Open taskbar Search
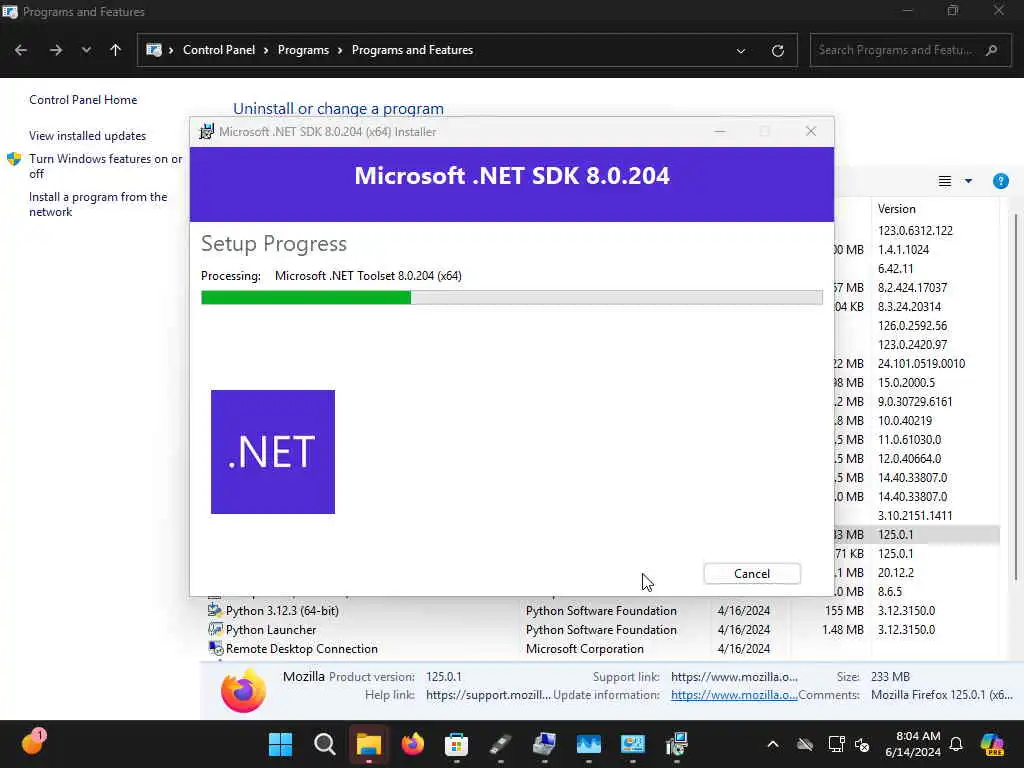The width and height of the screenshot is (1024, 768). [325, 744]
